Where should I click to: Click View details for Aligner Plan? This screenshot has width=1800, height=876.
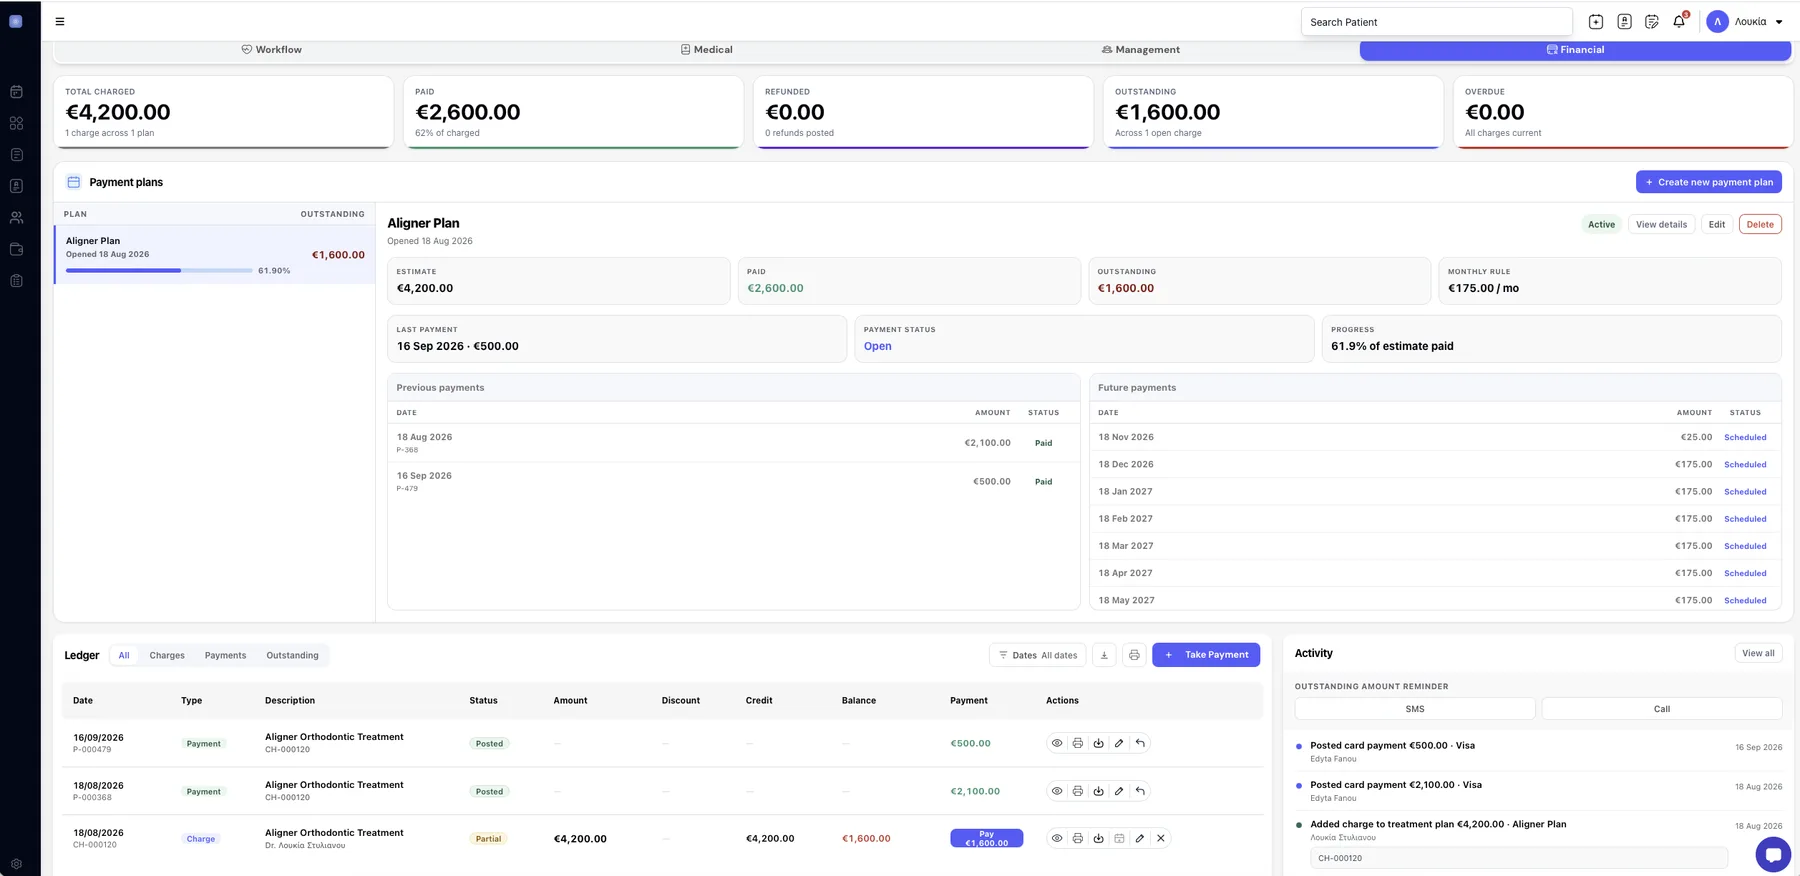pos(1661,224)
